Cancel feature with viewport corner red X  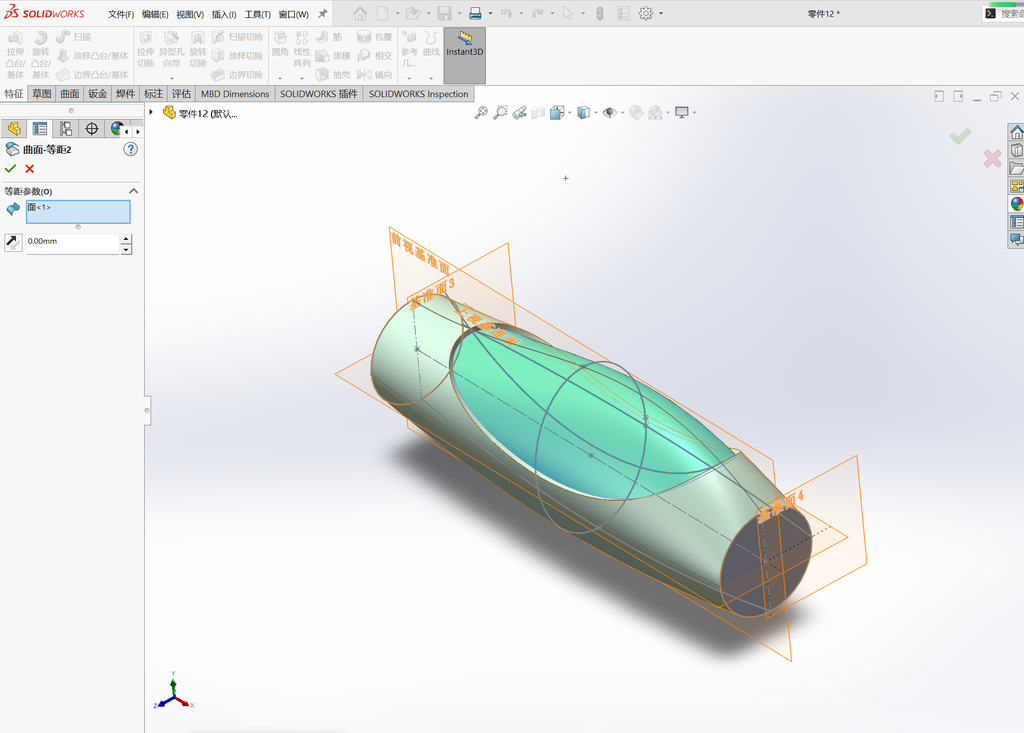click(x=992, y=158)
